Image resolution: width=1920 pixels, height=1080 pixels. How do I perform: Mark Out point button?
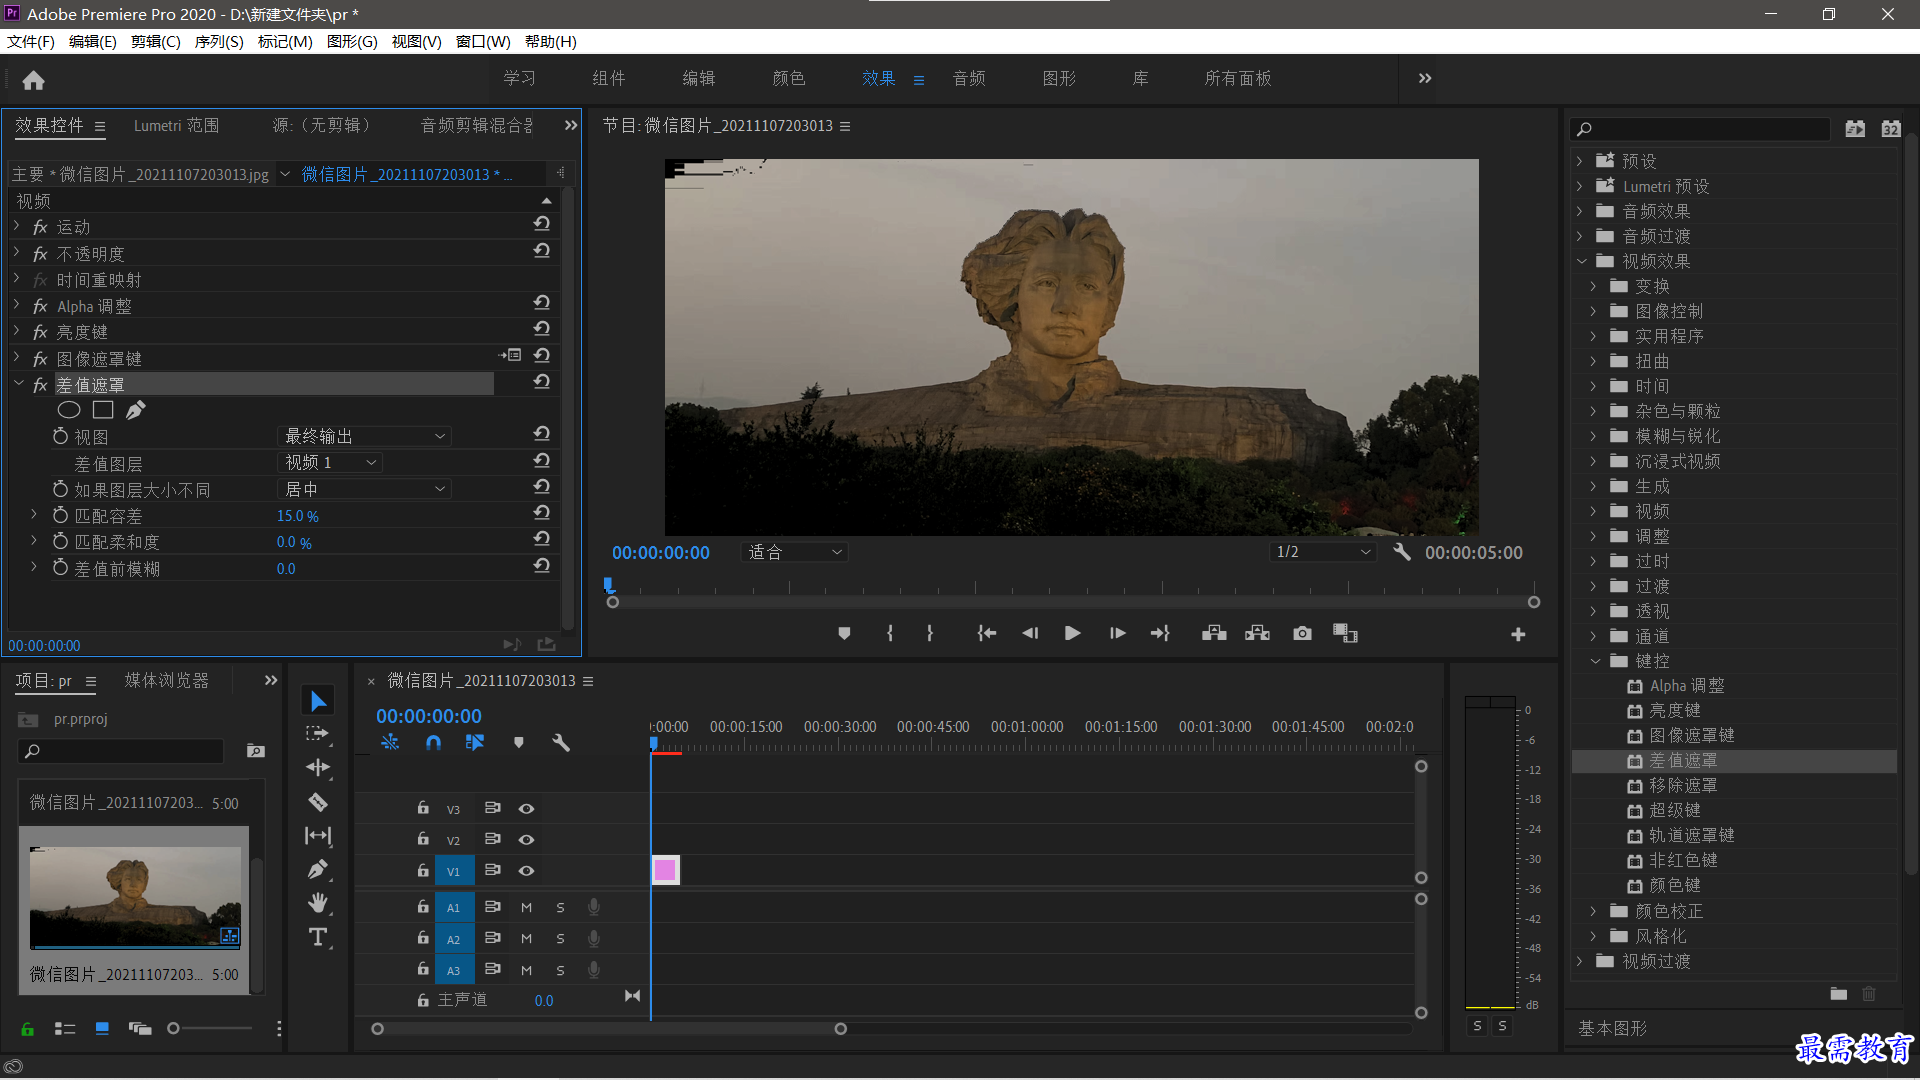point(930,633)
